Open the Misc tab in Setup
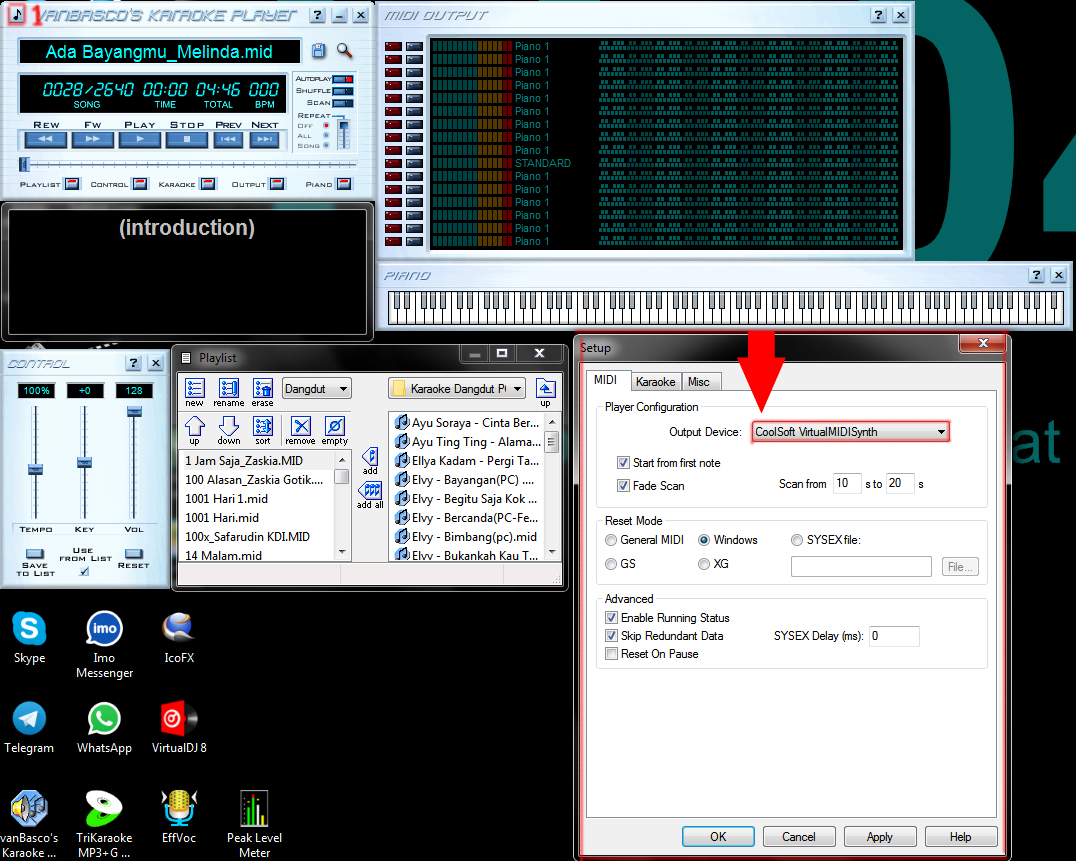 click(701, 381)
